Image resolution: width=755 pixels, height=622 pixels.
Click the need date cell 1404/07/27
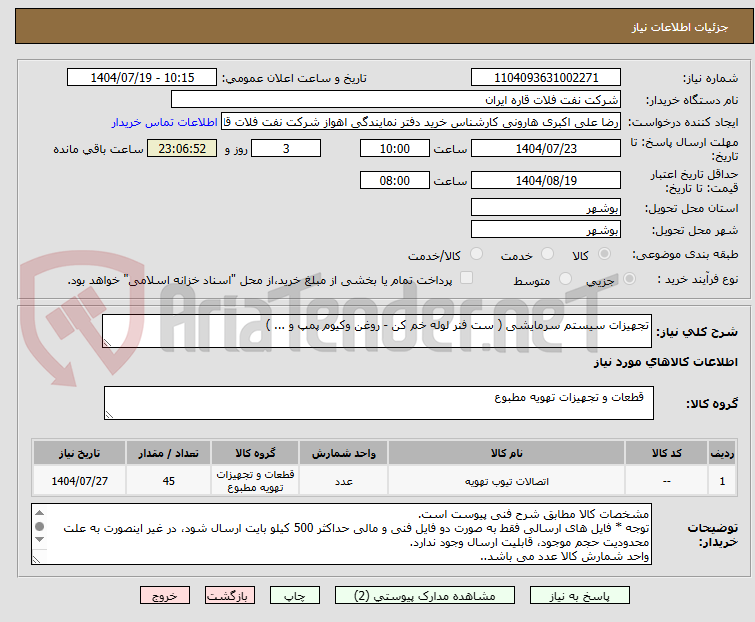[x=79, y=481]
